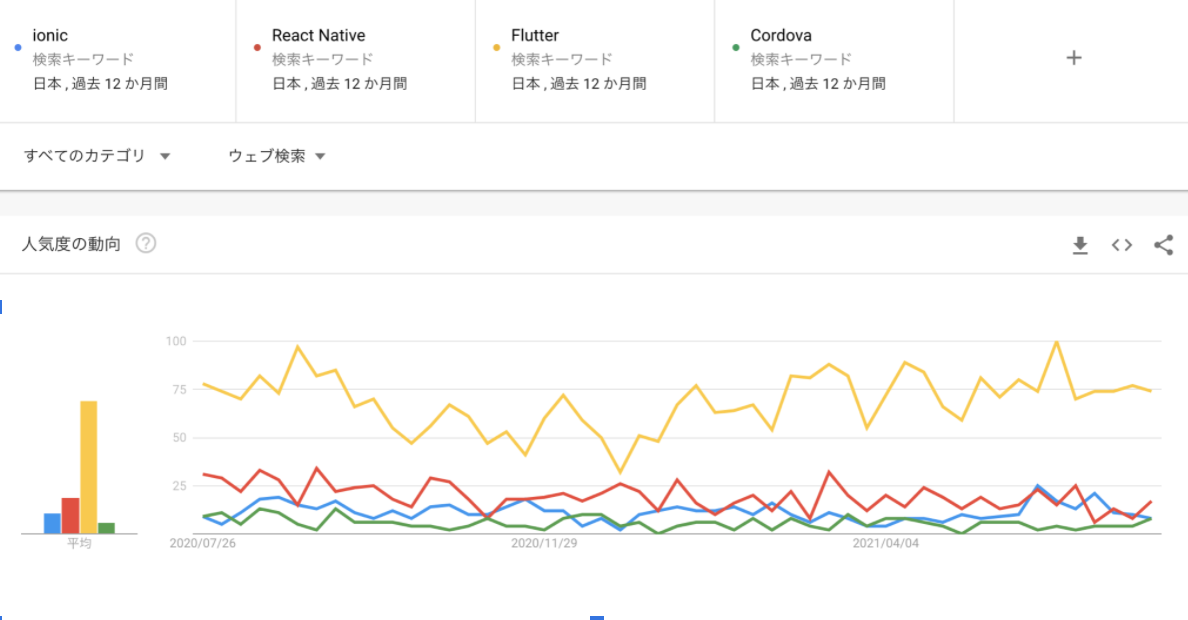The height and width of the screenshot is (620, 1188).
Task: Click the 2020/11/29 date label
Action: [x=544, y=543]
